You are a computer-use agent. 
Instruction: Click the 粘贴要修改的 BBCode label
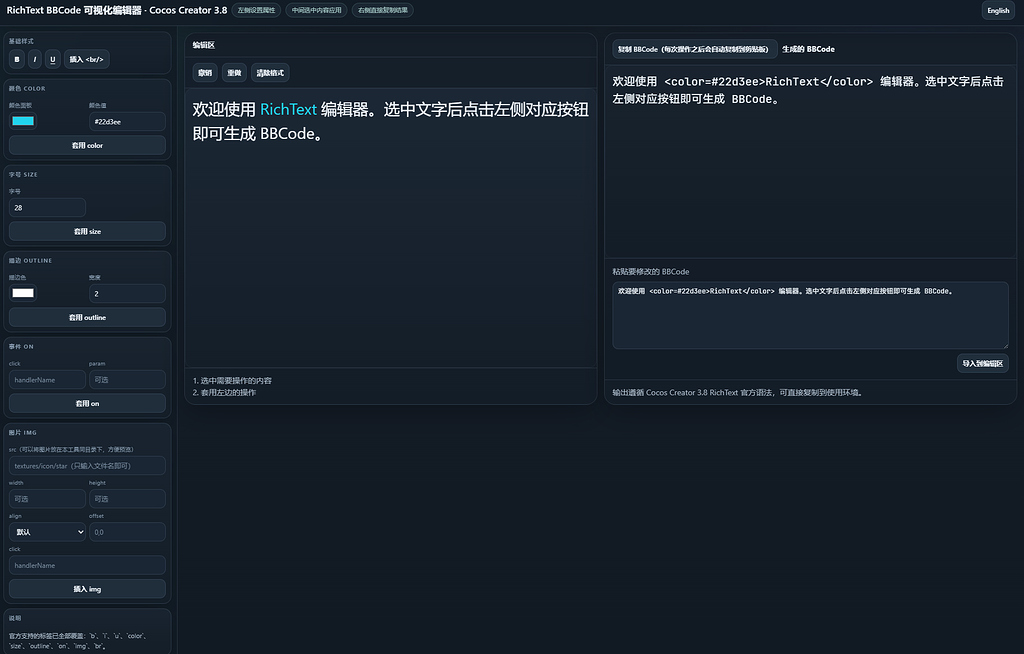point(650,272)
